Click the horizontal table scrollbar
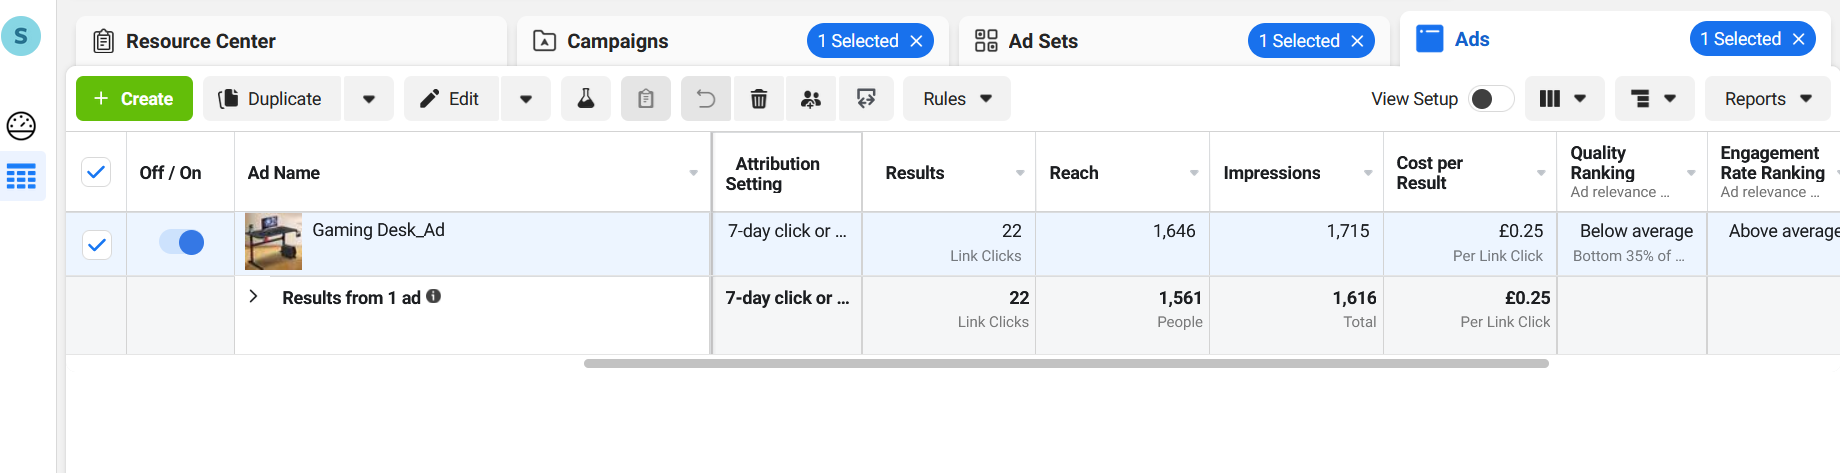The height and width of the screenshot is (473, 1840). 1066,364
